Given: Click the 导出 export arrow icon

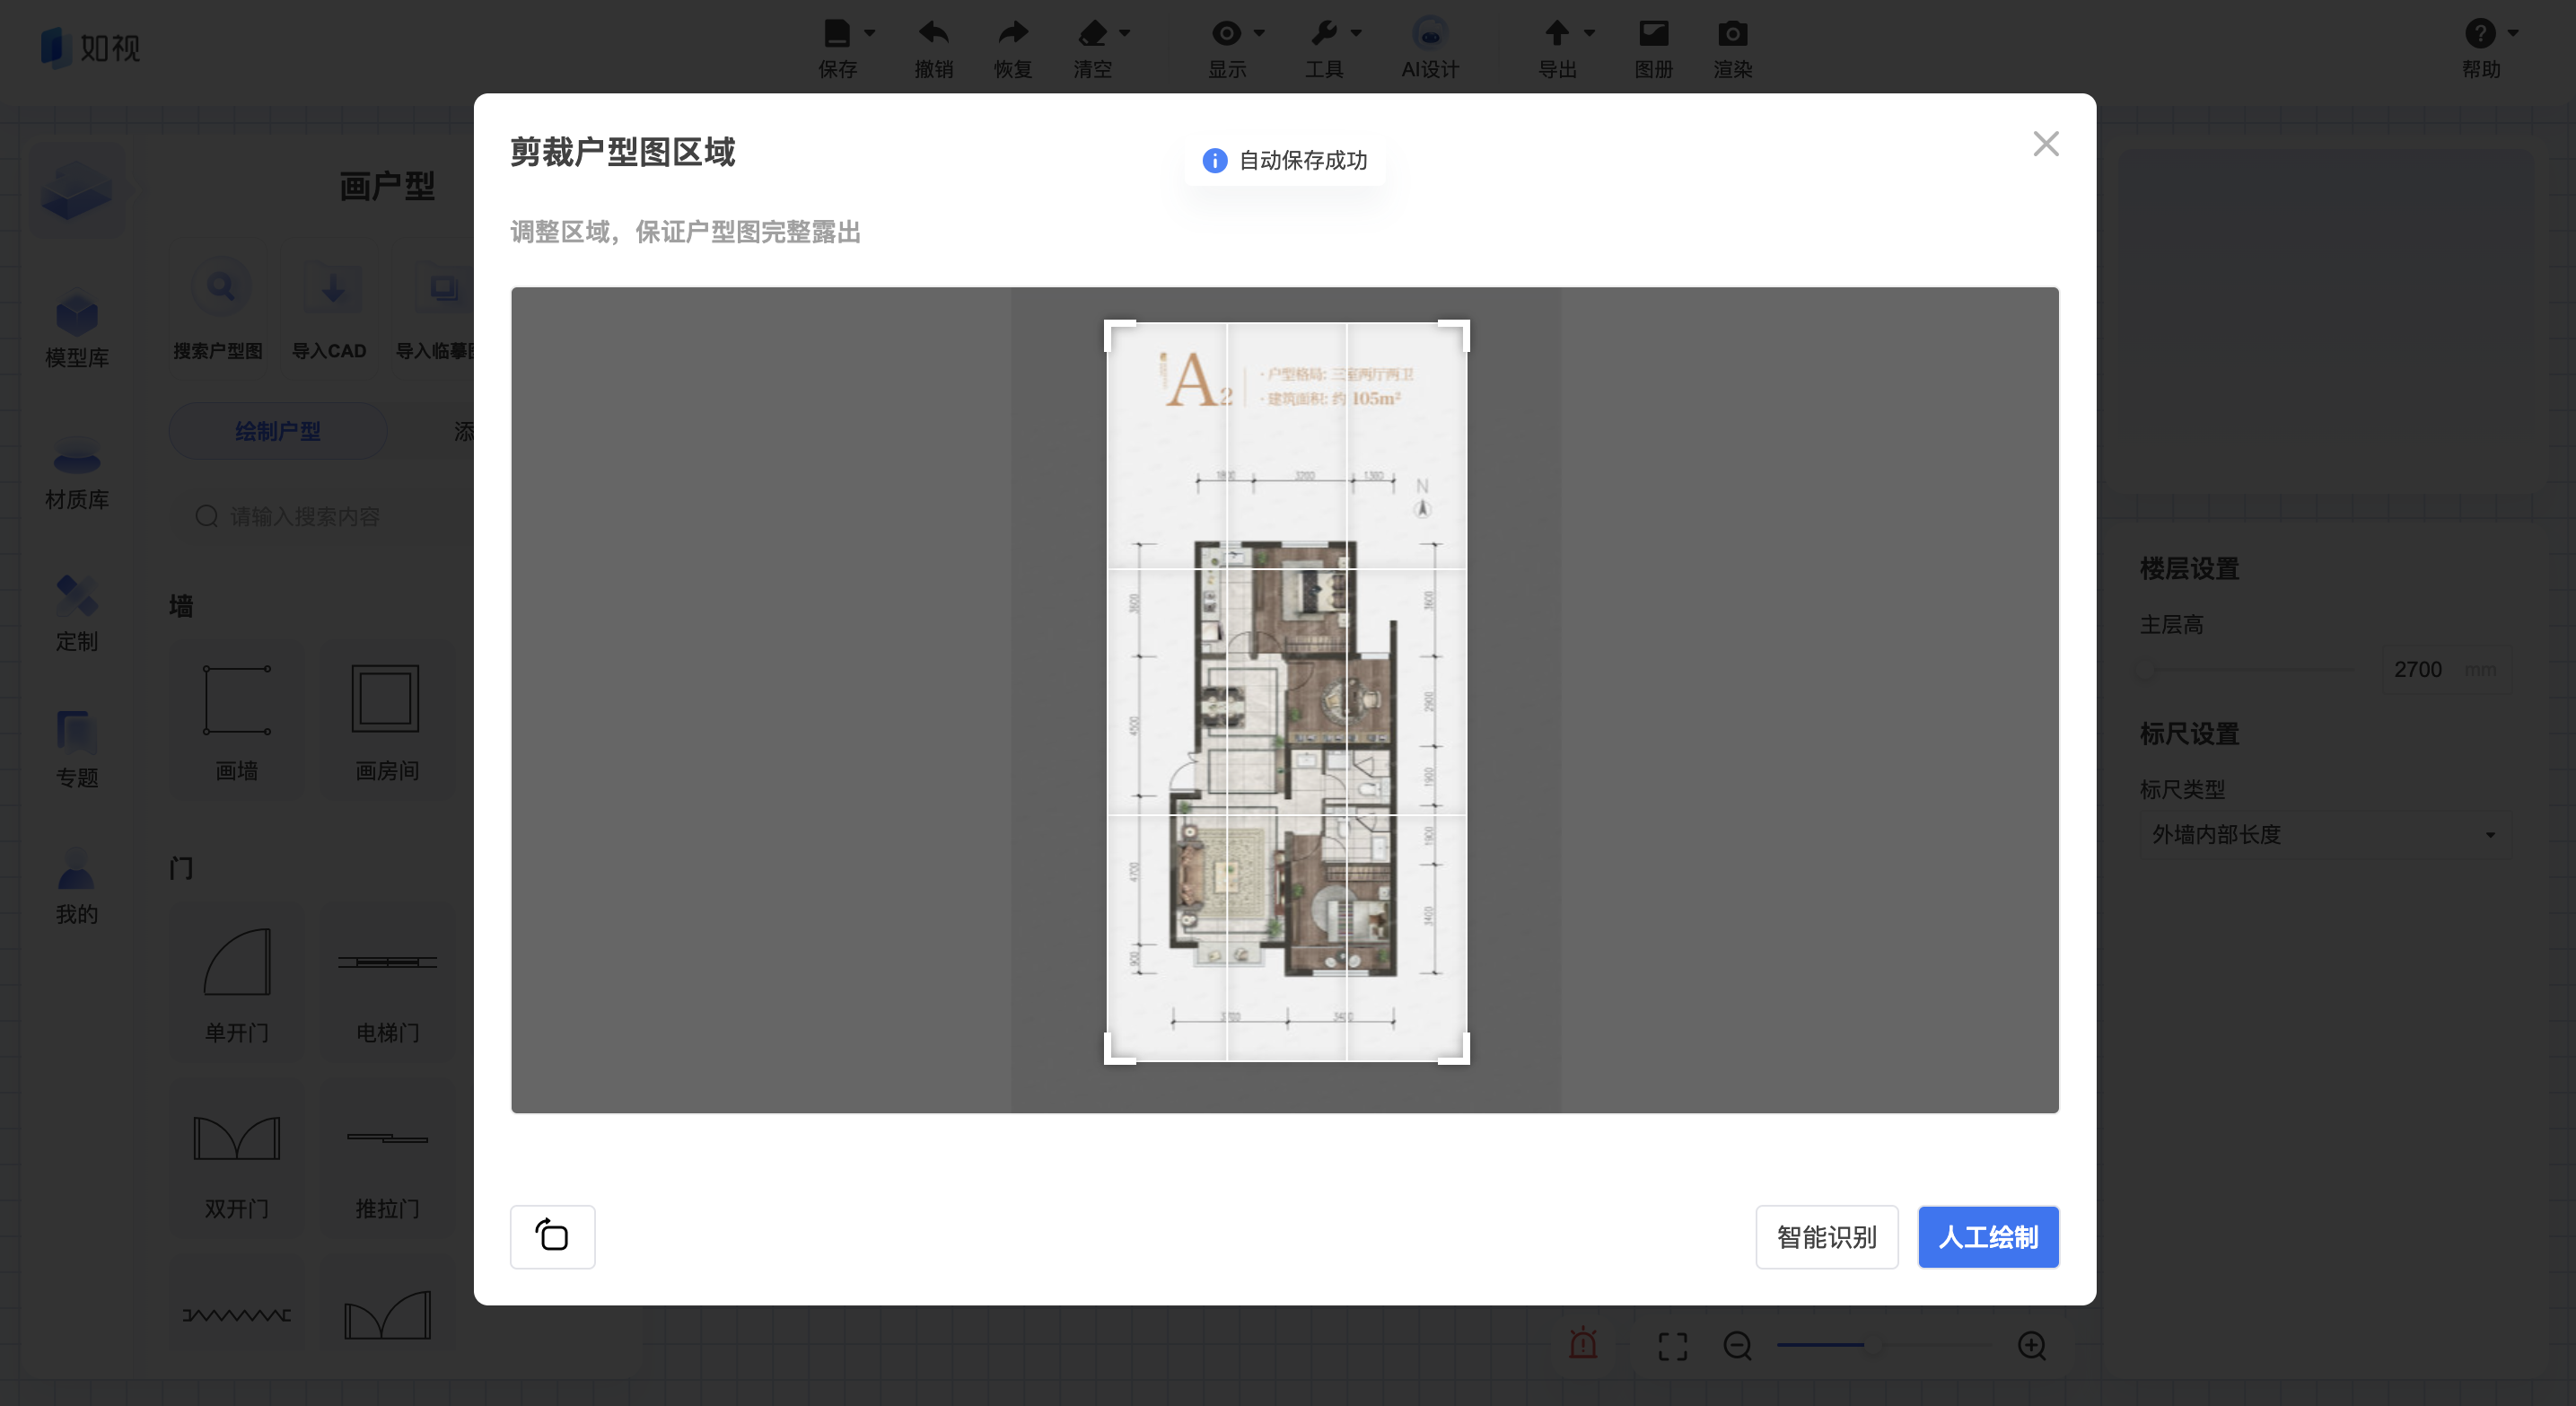Looking at the screenshot, I should [1556, 33].
